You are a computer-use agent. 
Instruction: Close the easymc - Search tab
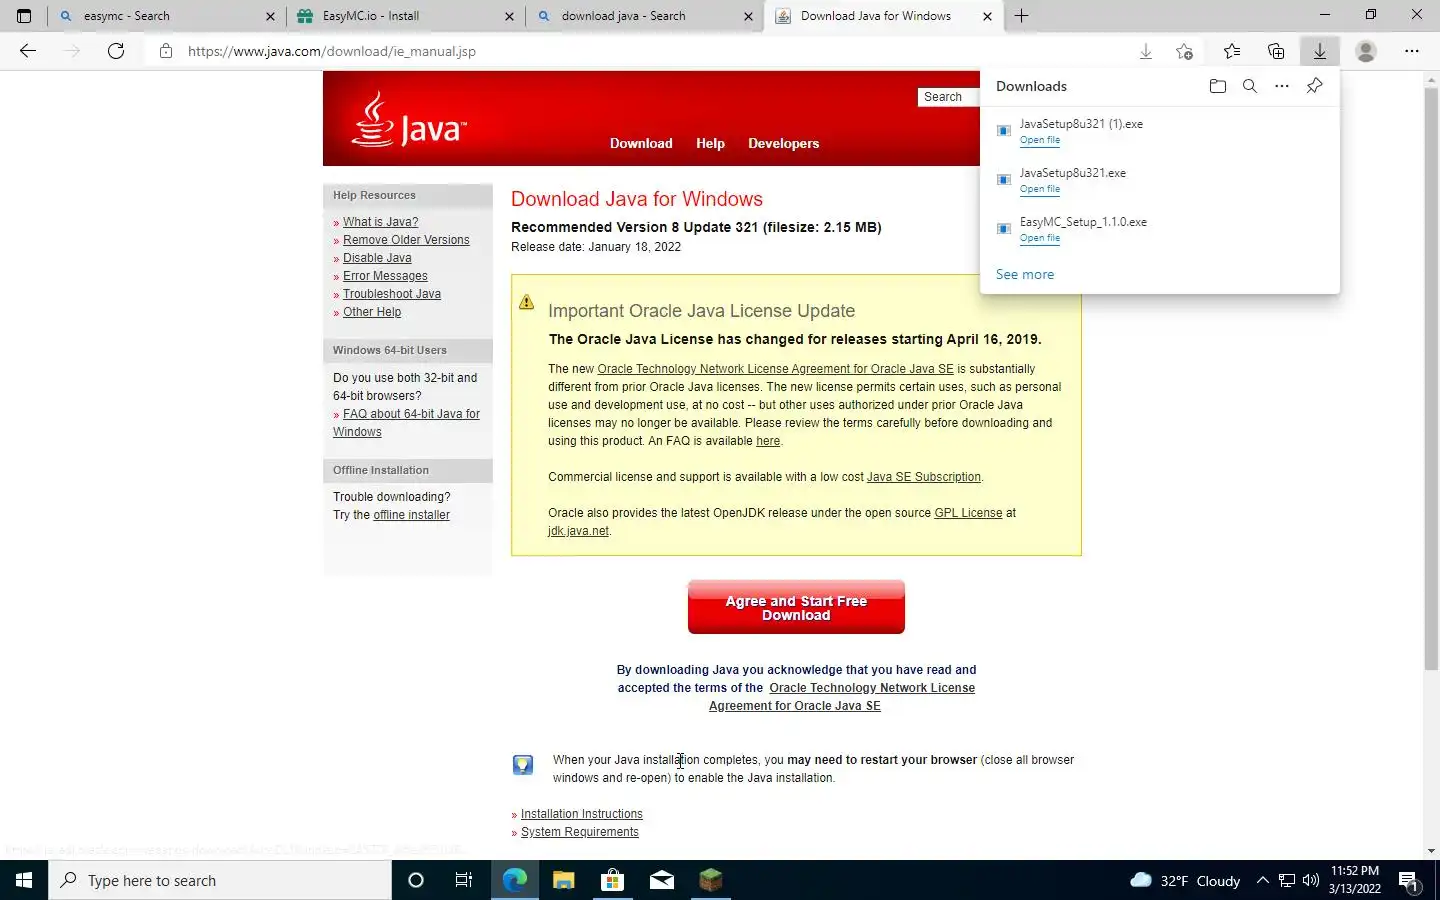(x=270, y=16)
